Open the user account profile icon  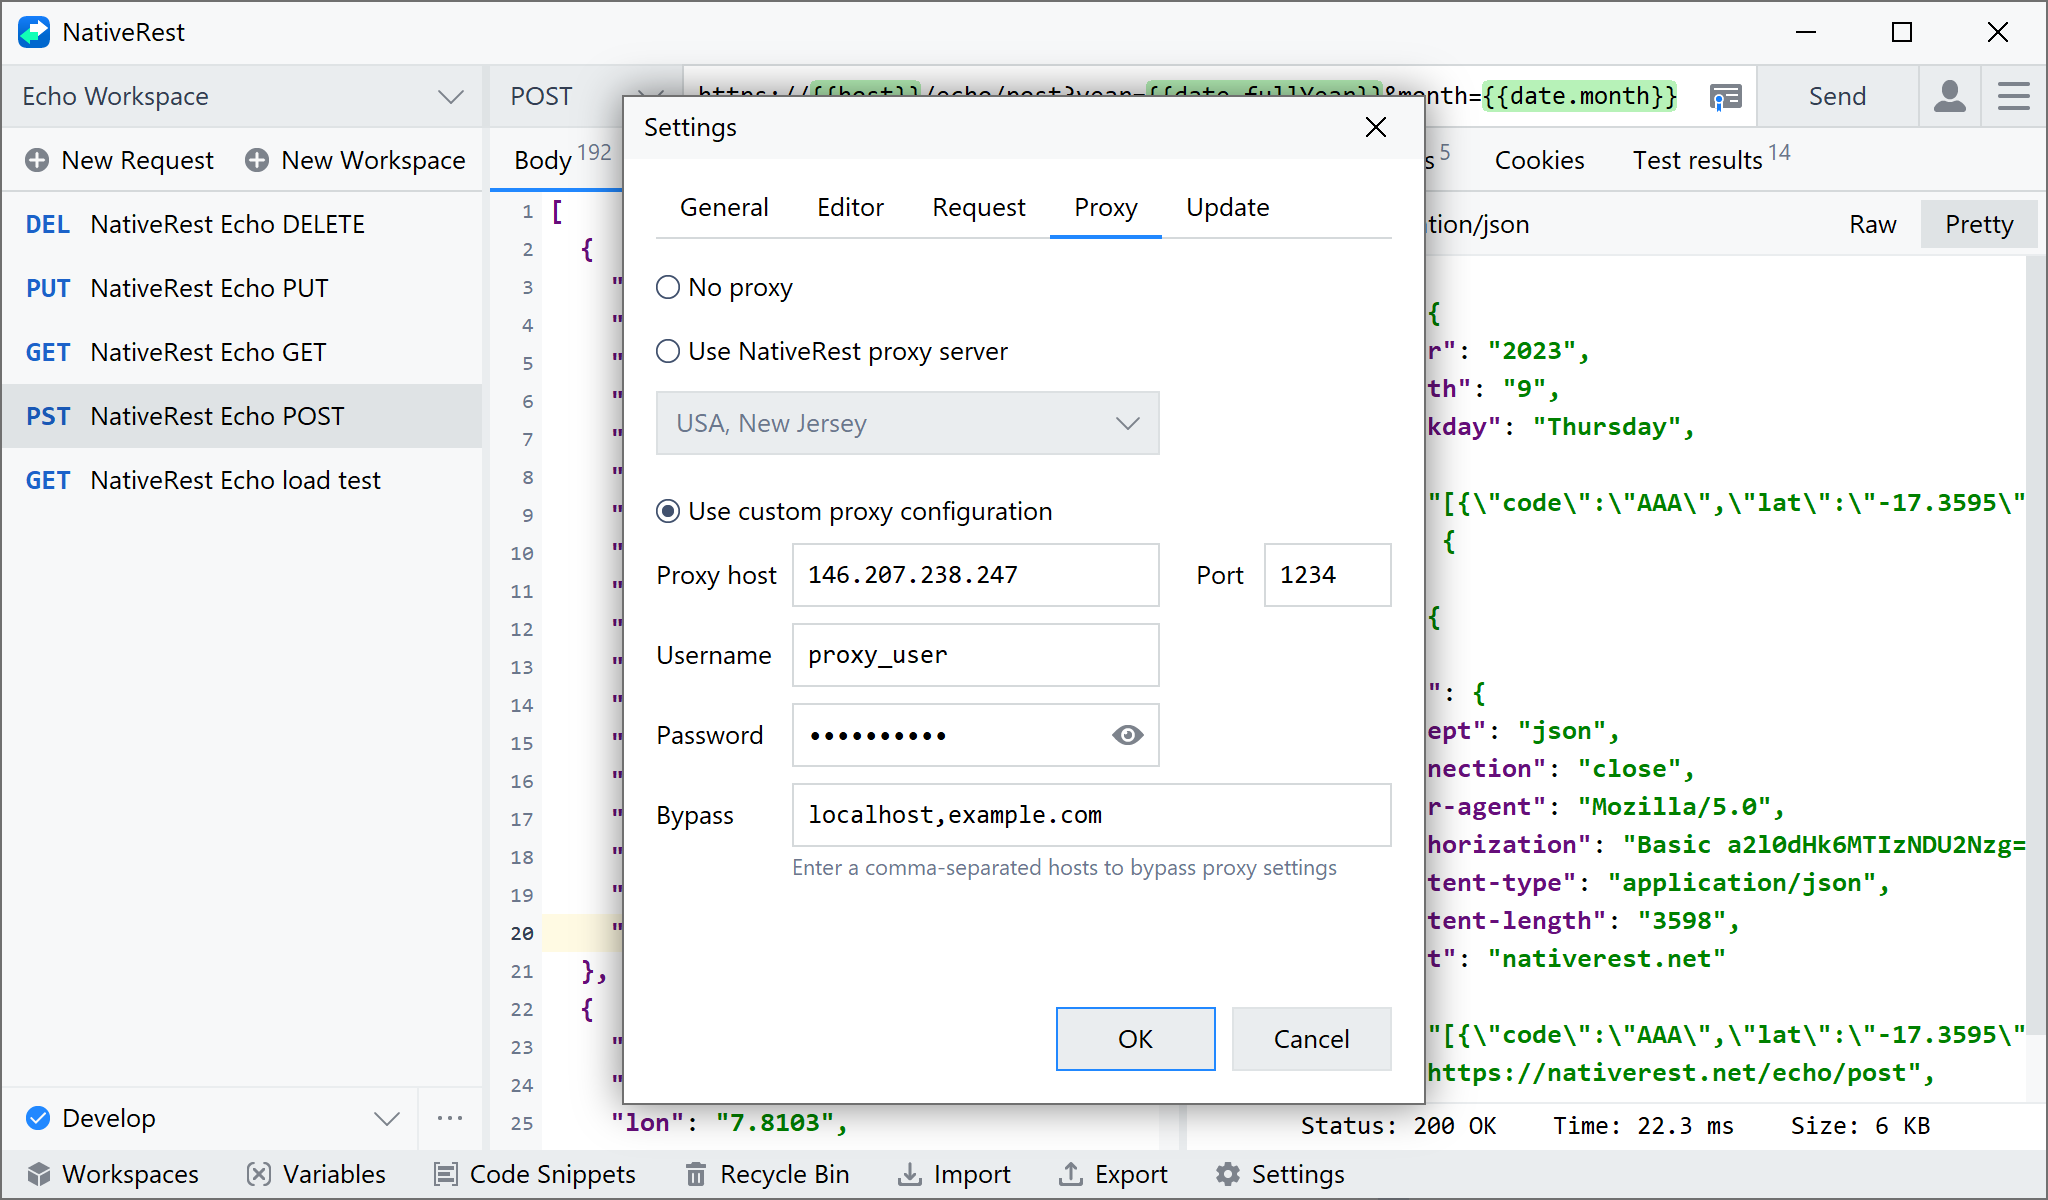click(x=1949, y=96)
